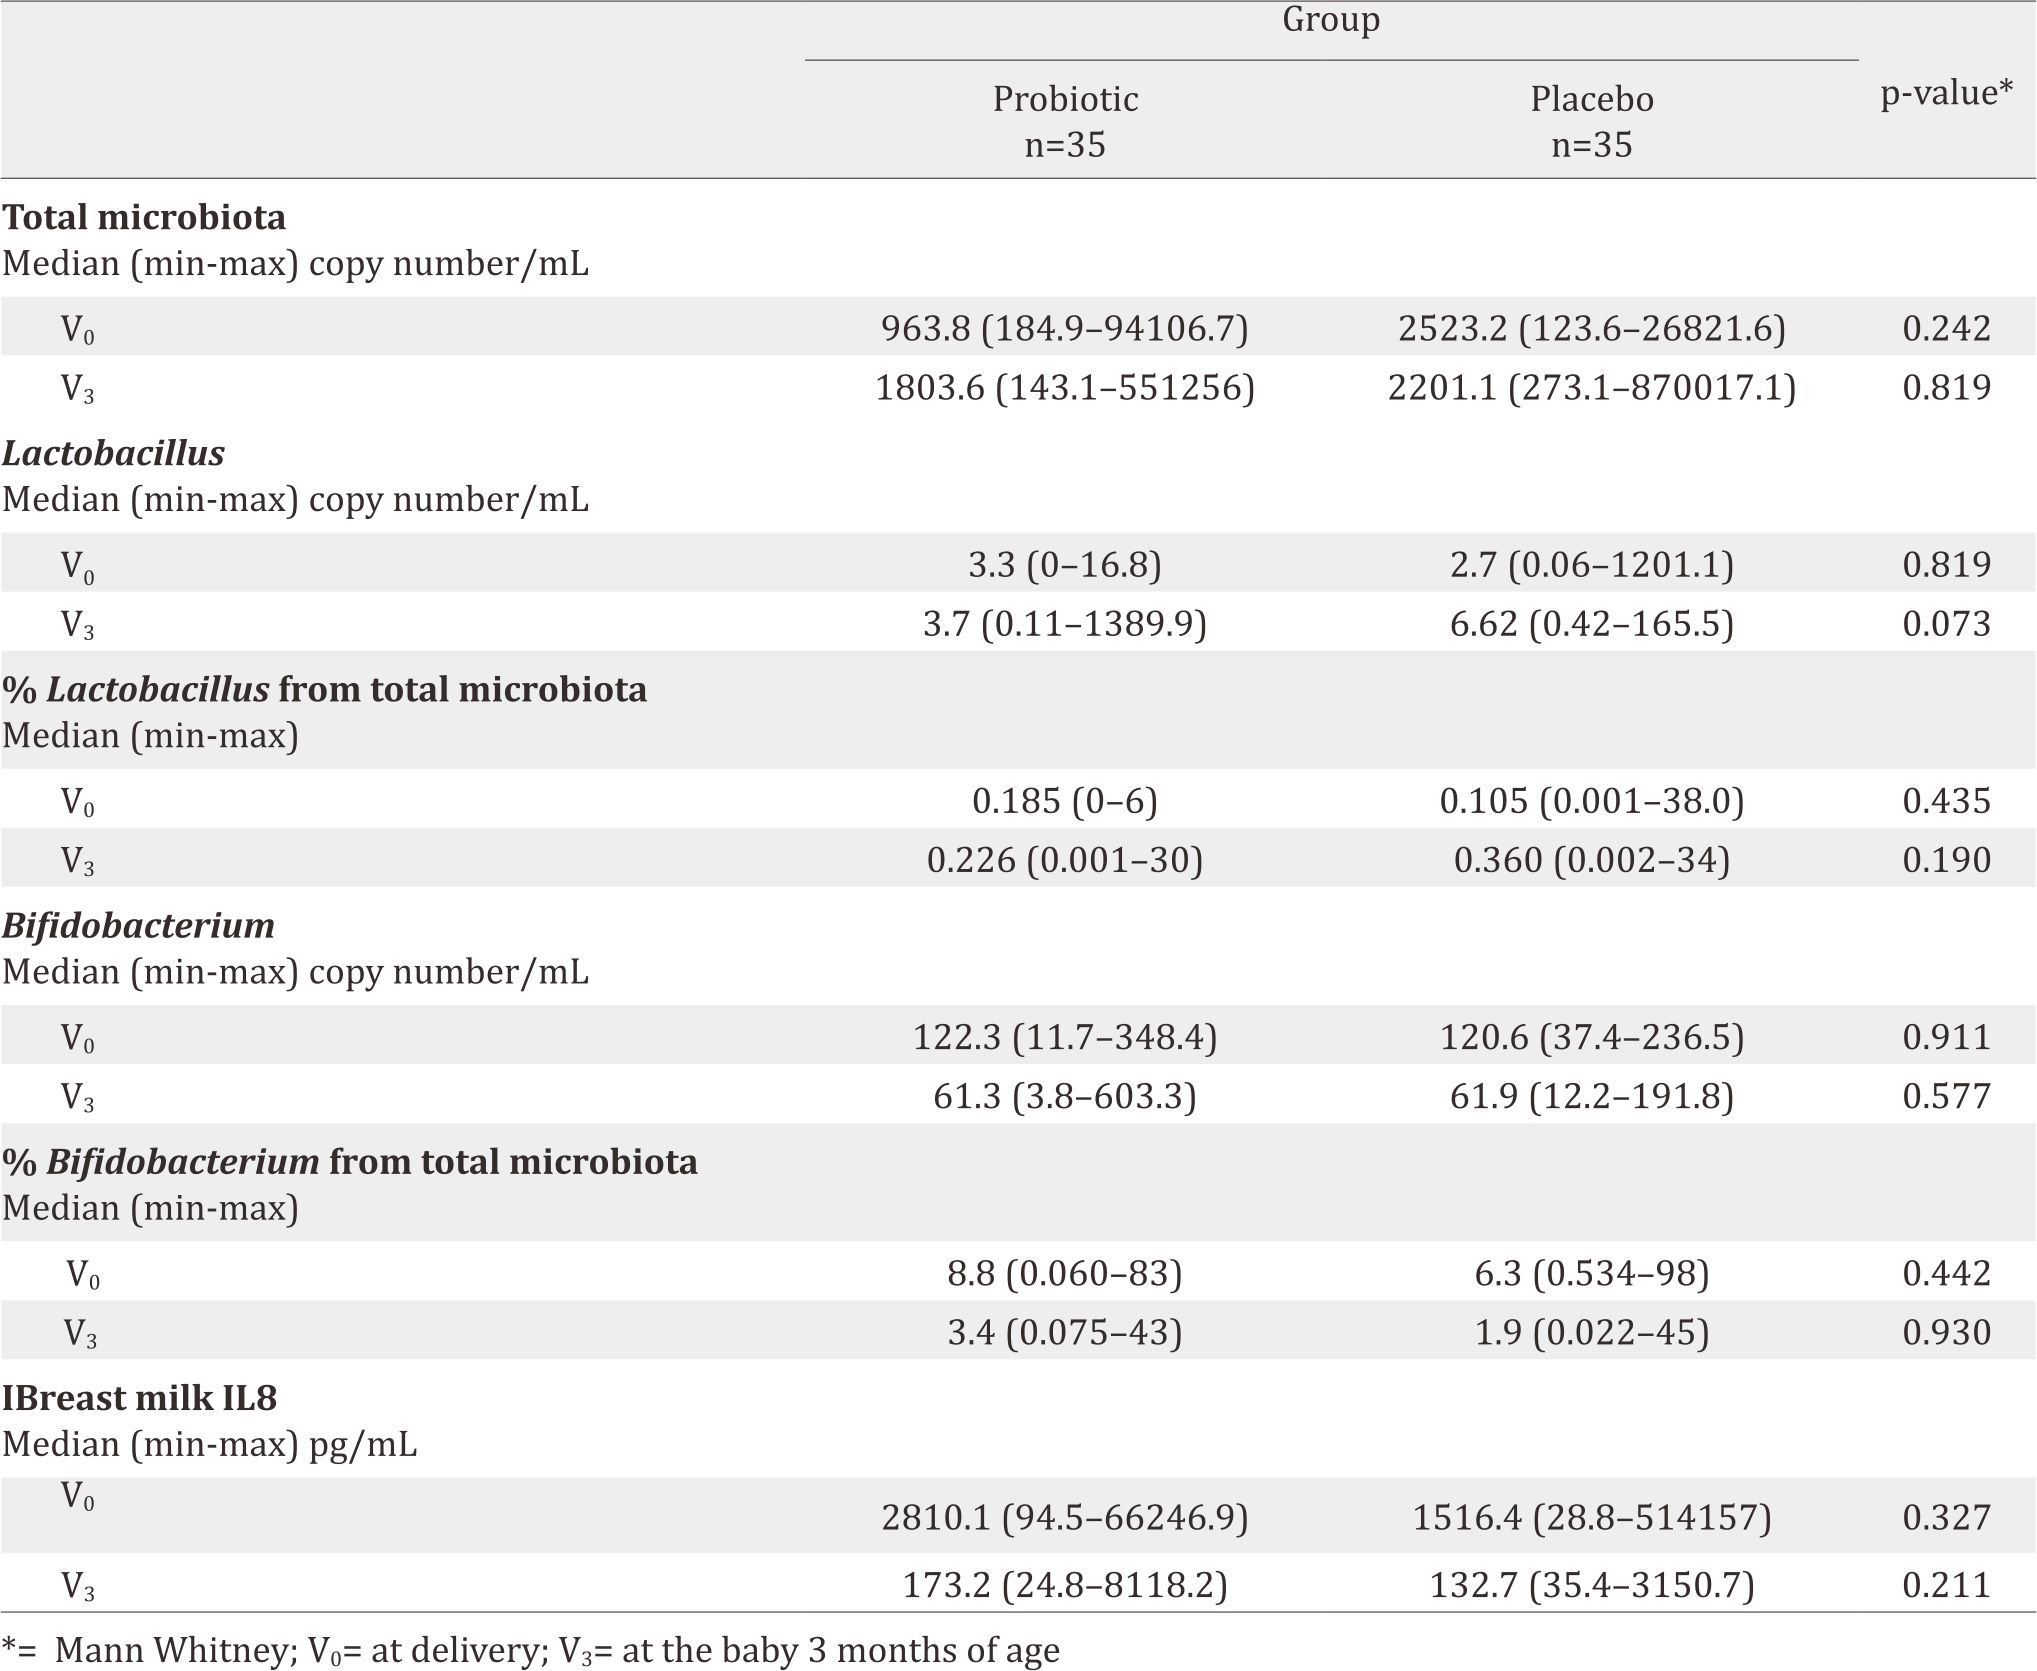The height and width of the screenshot is (1671, 2037).
Task: Select p-value '0.190'
Action: click(x=1946, y=860)
